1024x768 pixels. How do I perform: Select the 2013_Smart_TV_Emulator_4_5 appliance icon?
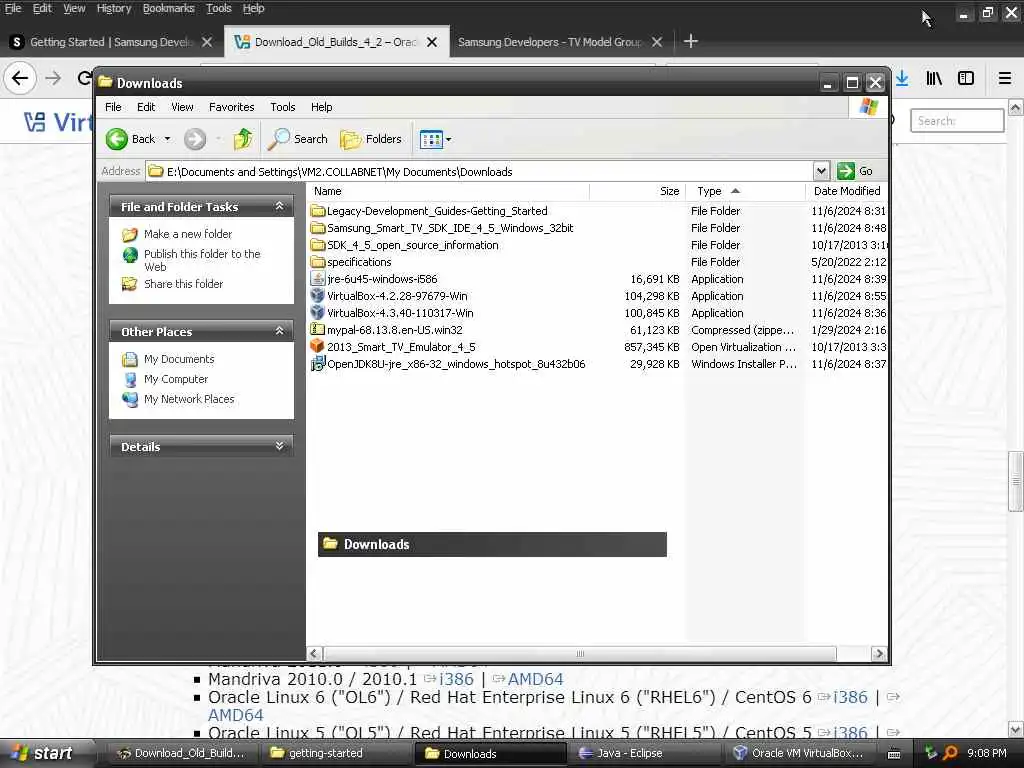click(317, 346)
